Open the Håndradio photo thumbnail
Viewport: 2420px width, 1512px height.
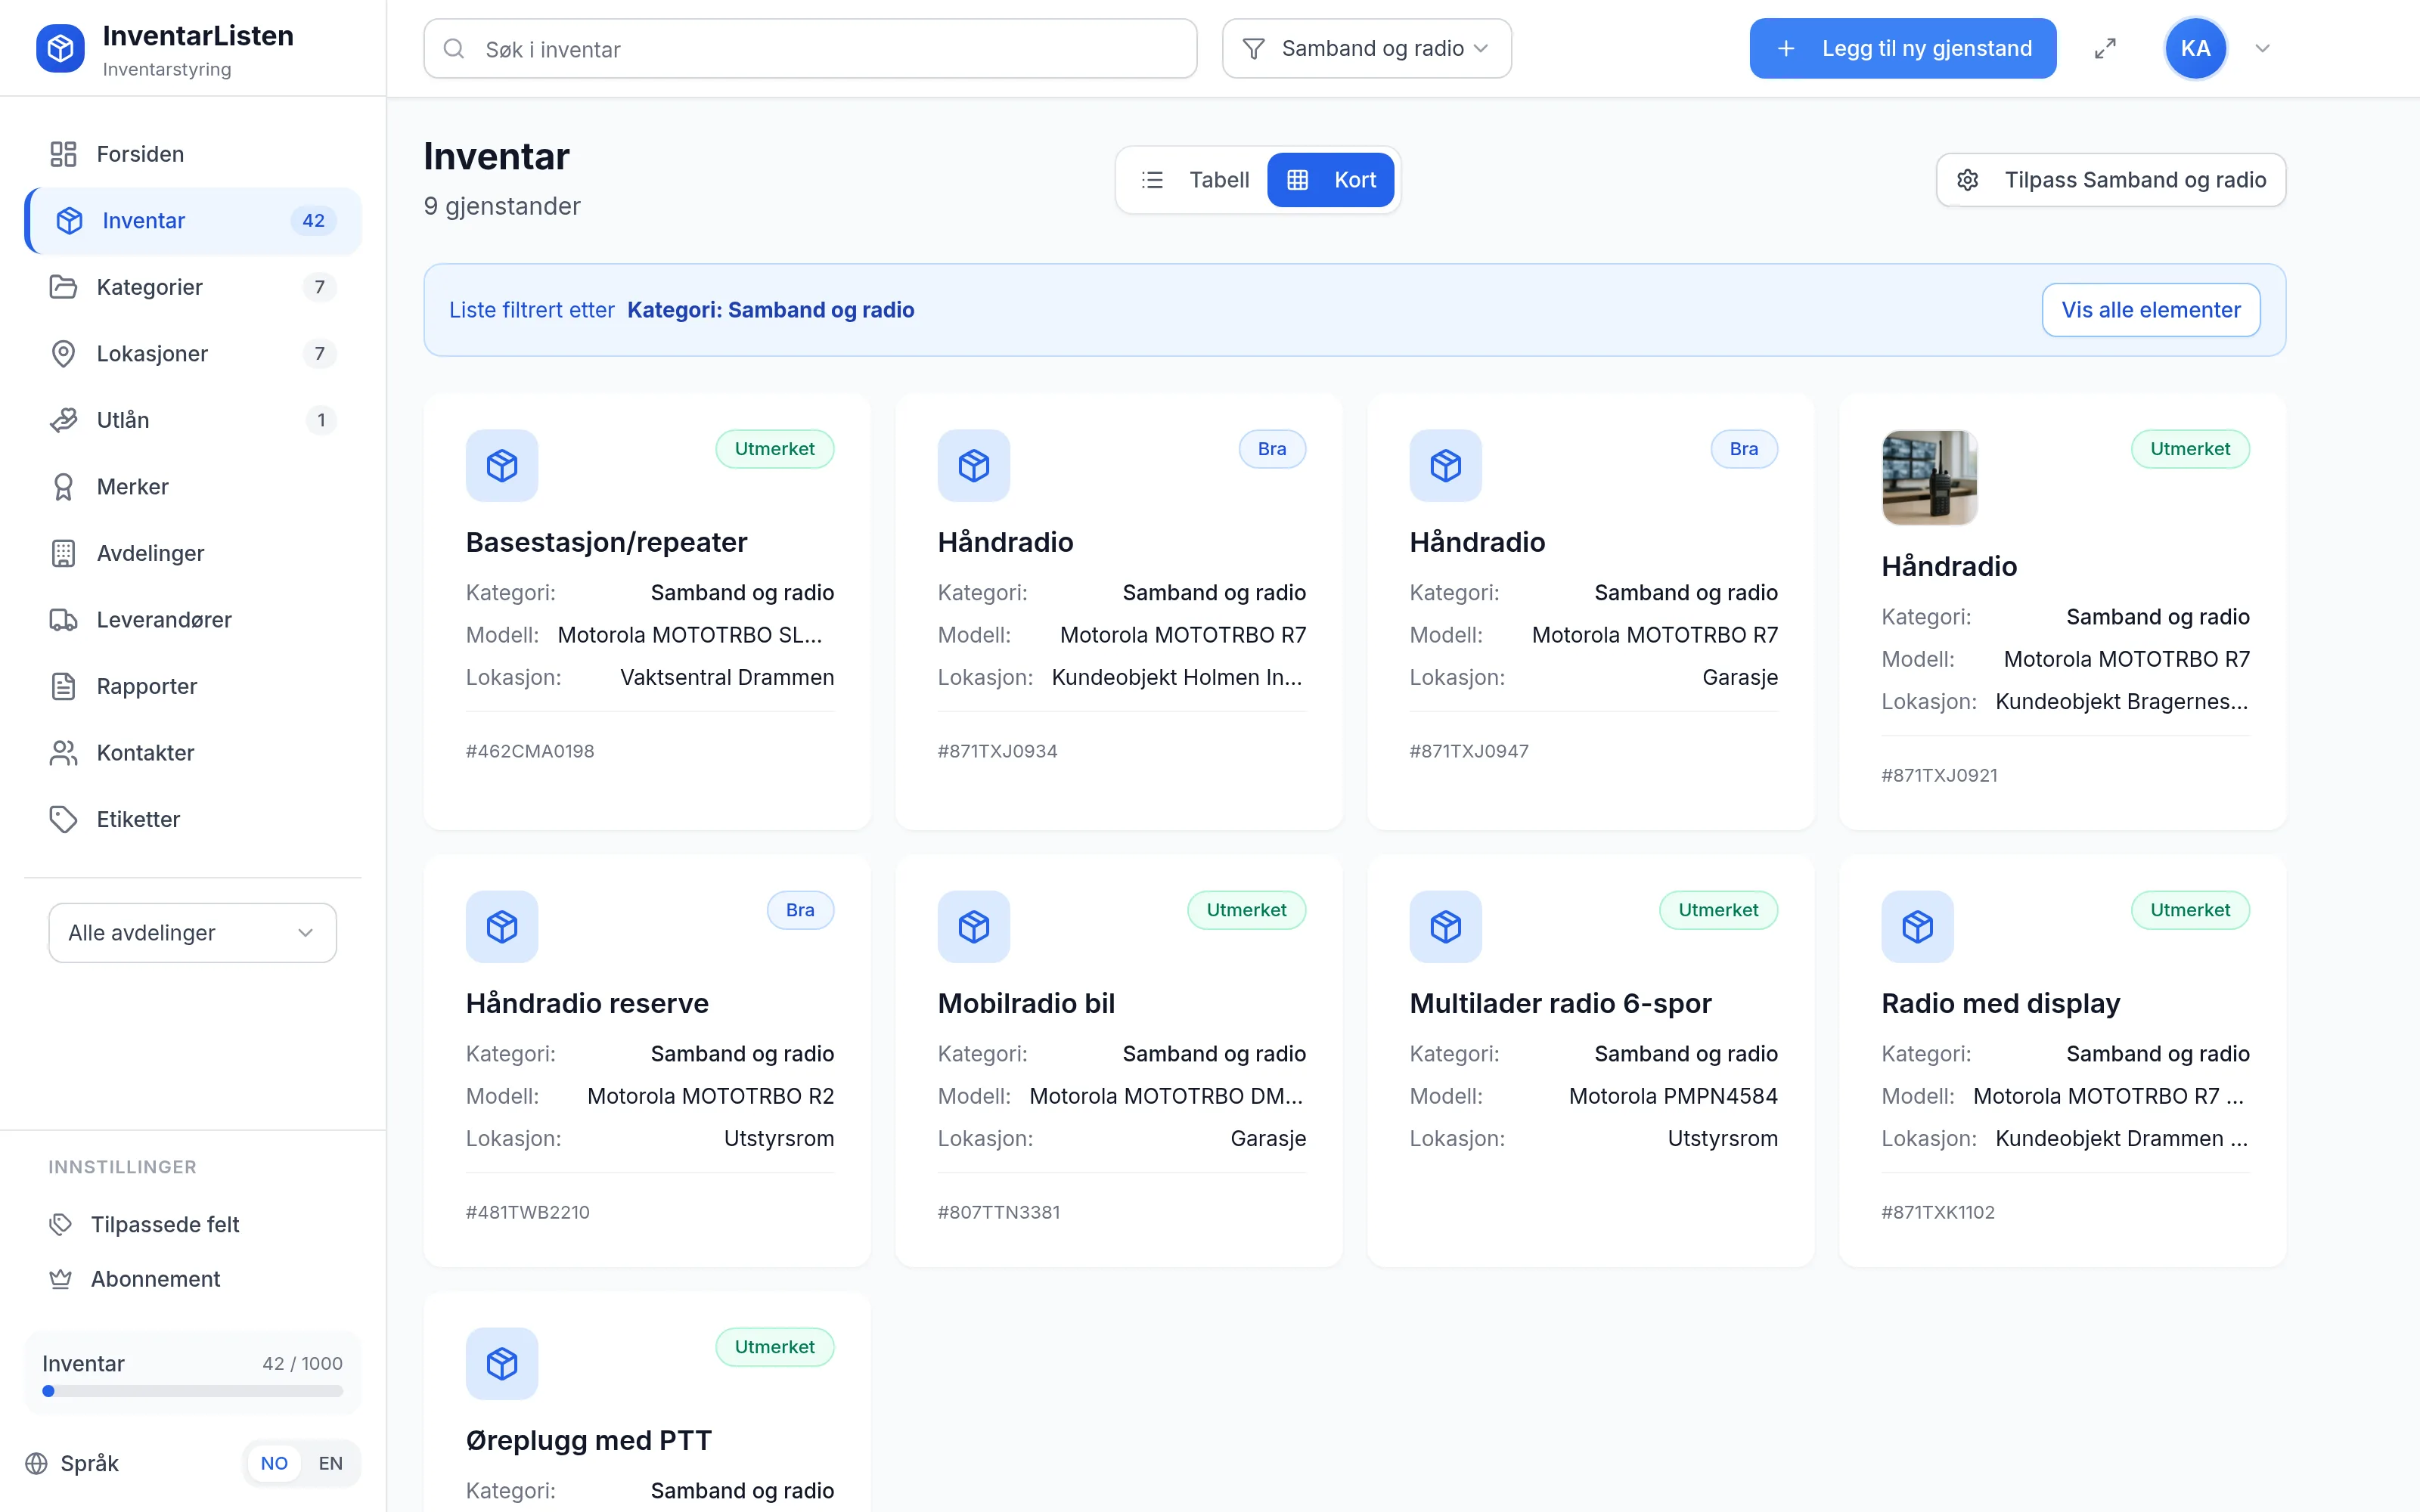tap(1929, 477)
